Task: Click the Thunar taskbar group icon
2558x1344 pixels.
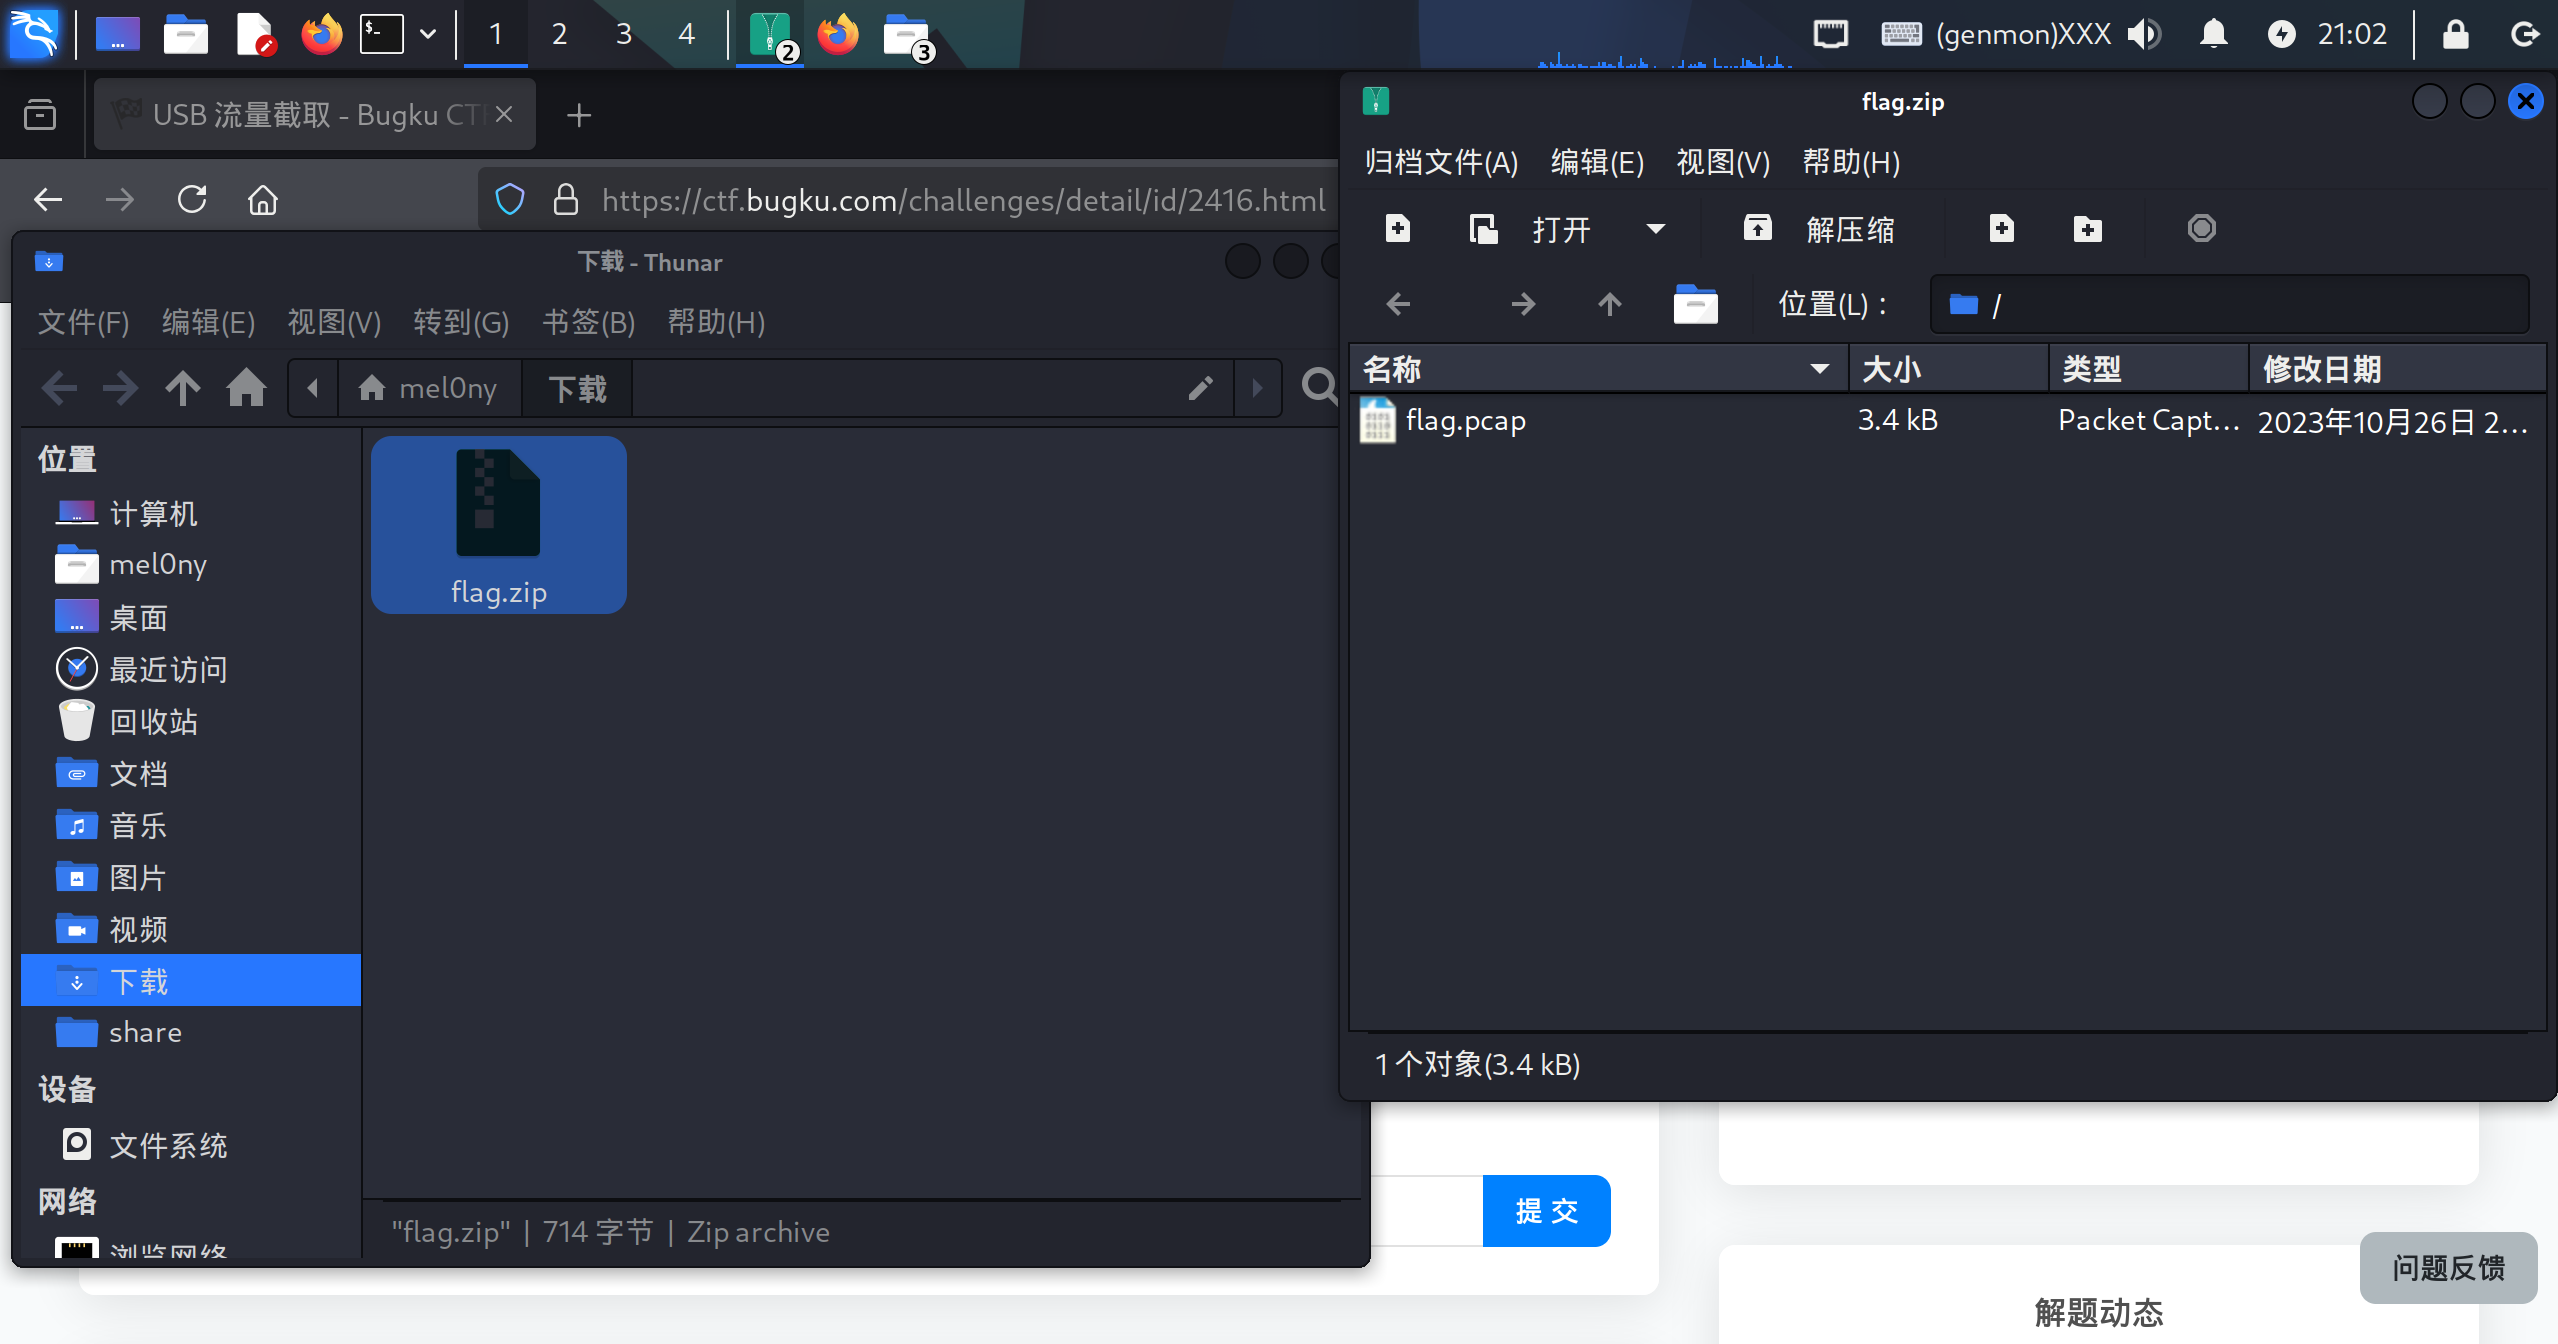Action: (908, 36)
